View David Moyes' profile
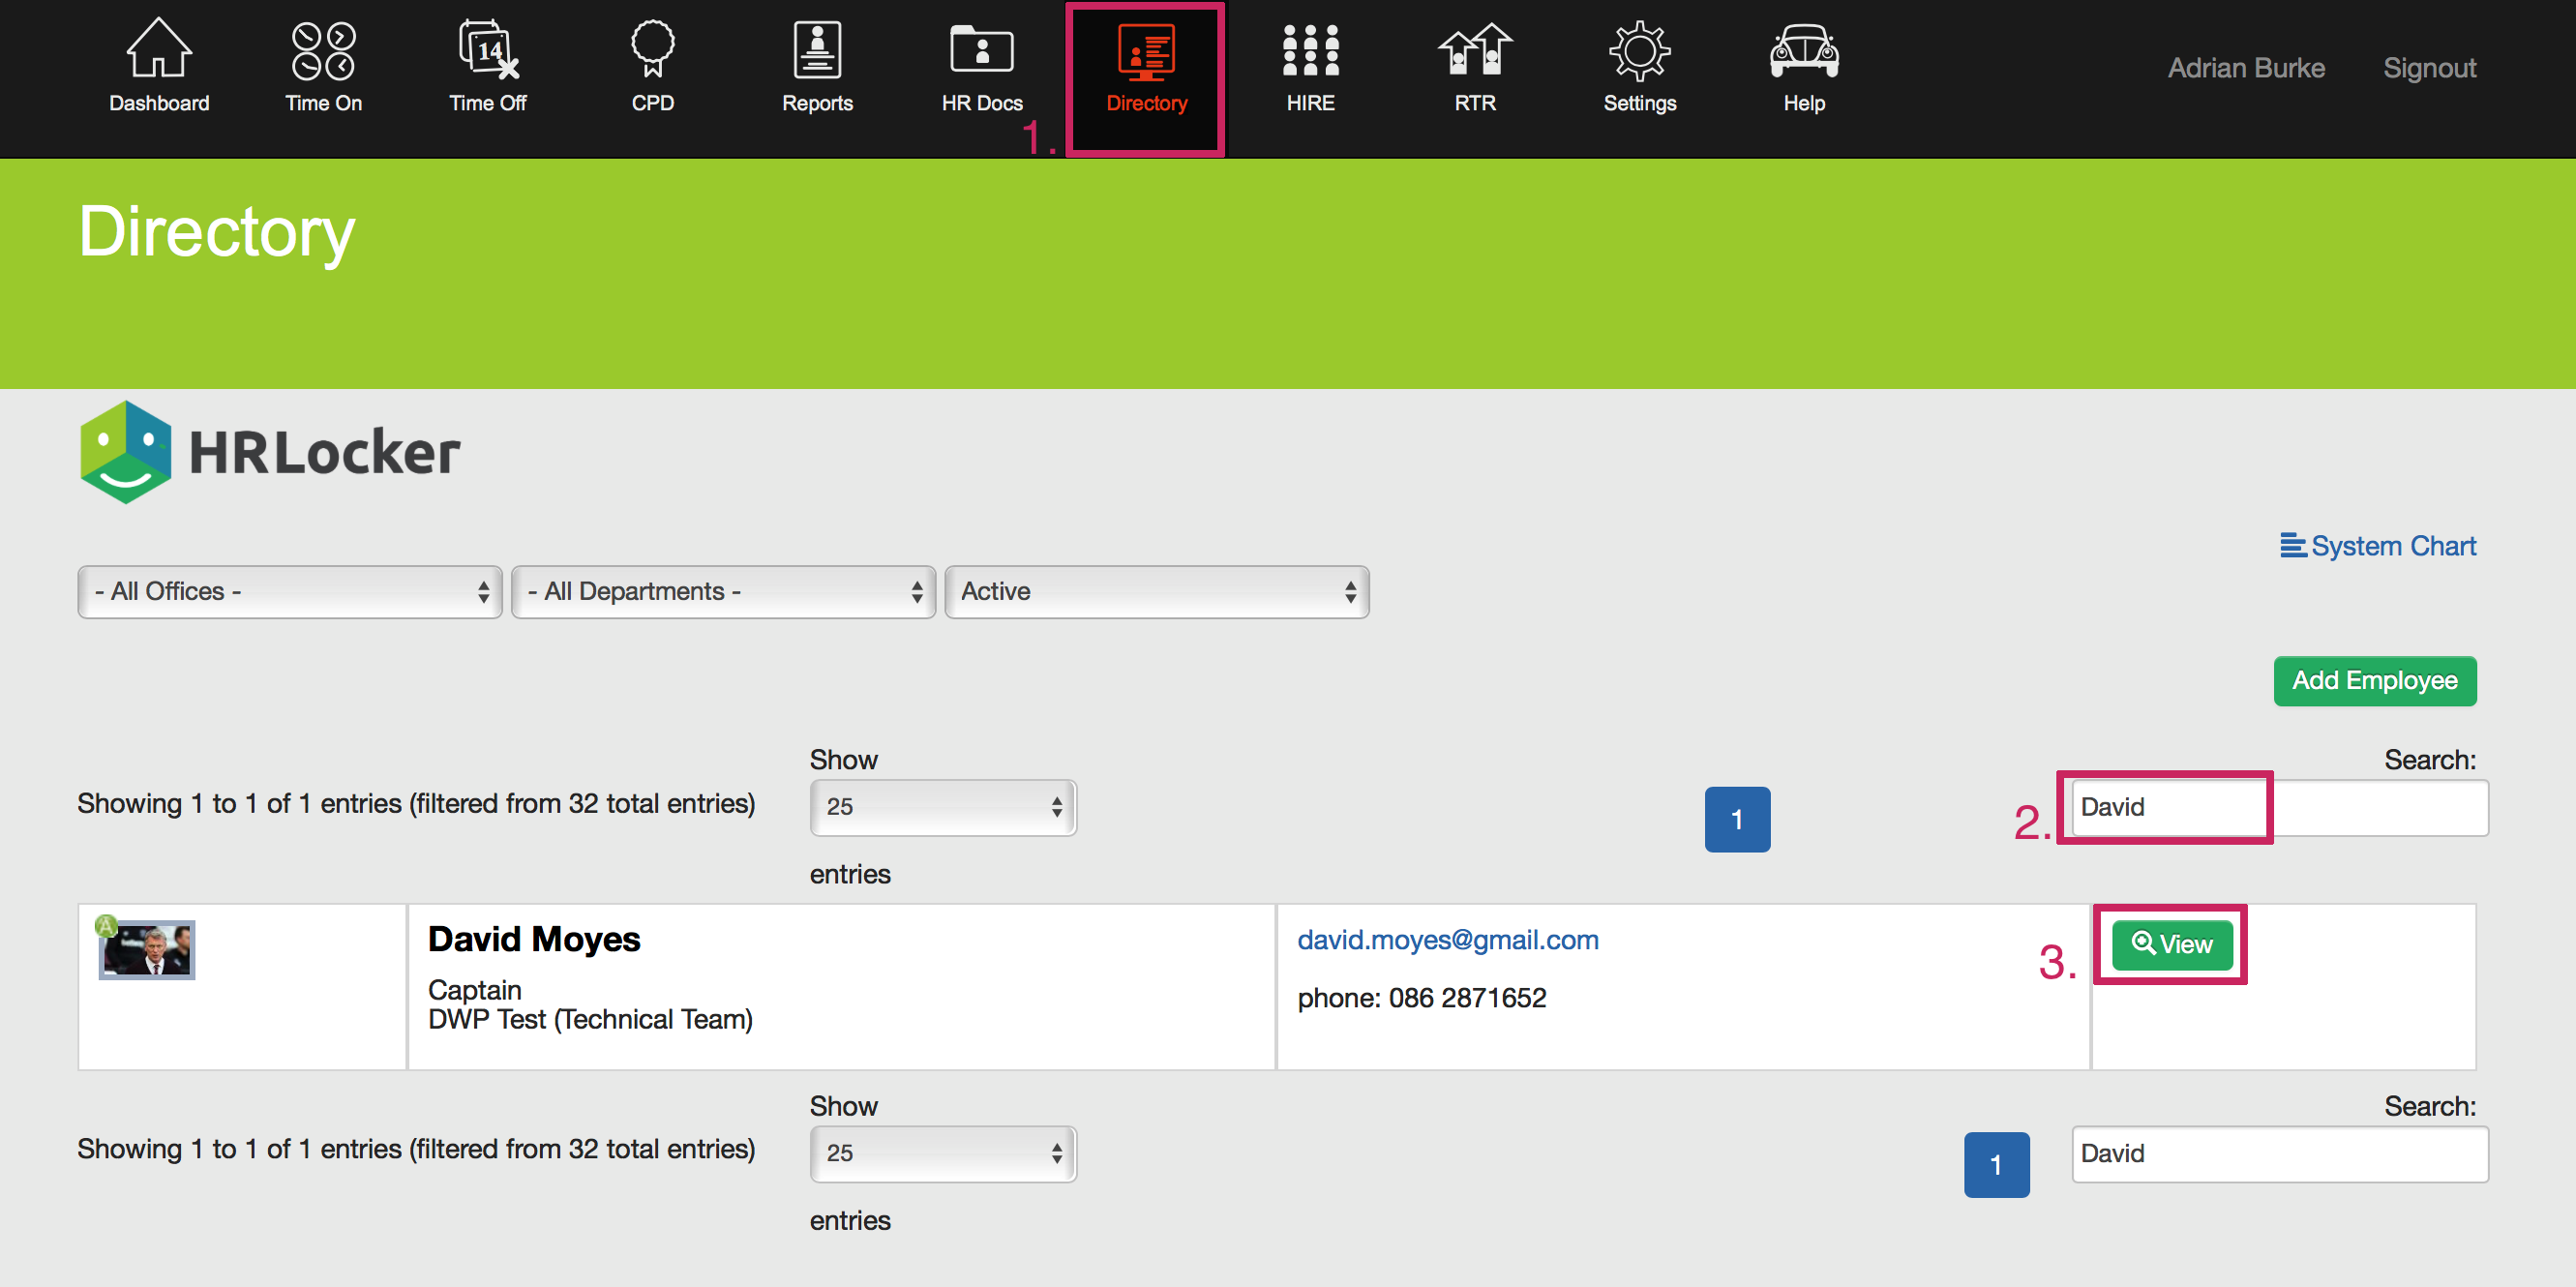 pos(2171,944)
